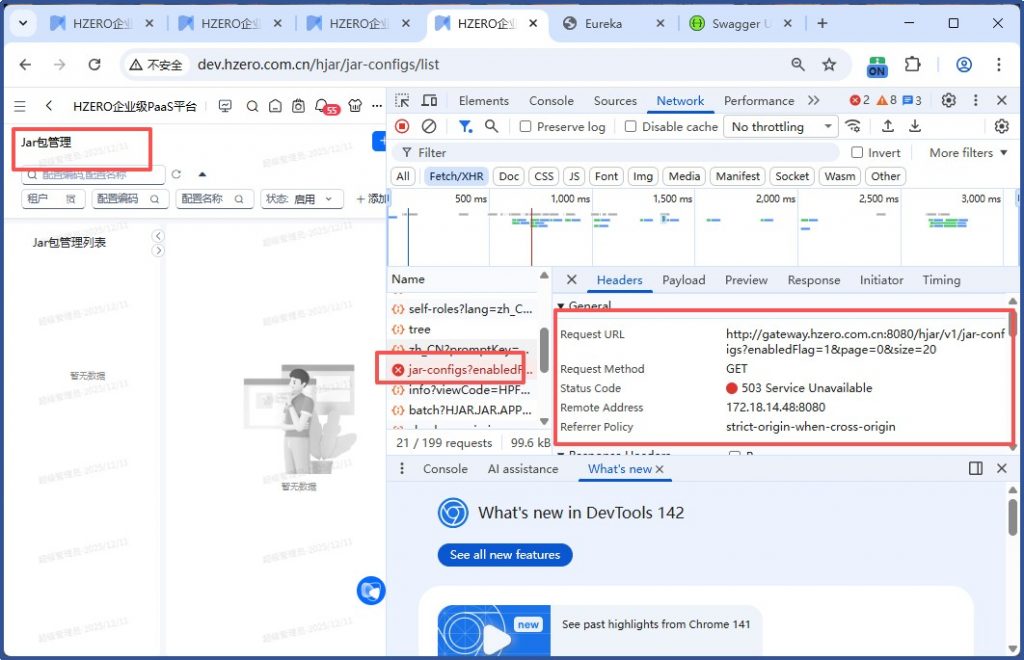Open network conditions wifi icon
1024x660 pixels.
pos(853,126)
